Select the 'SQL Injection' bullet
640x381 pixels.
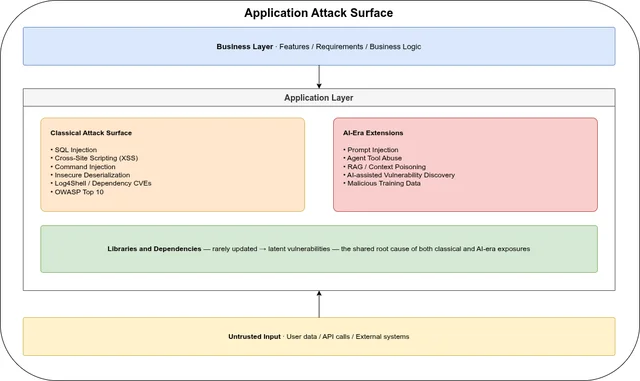(74, 150)
